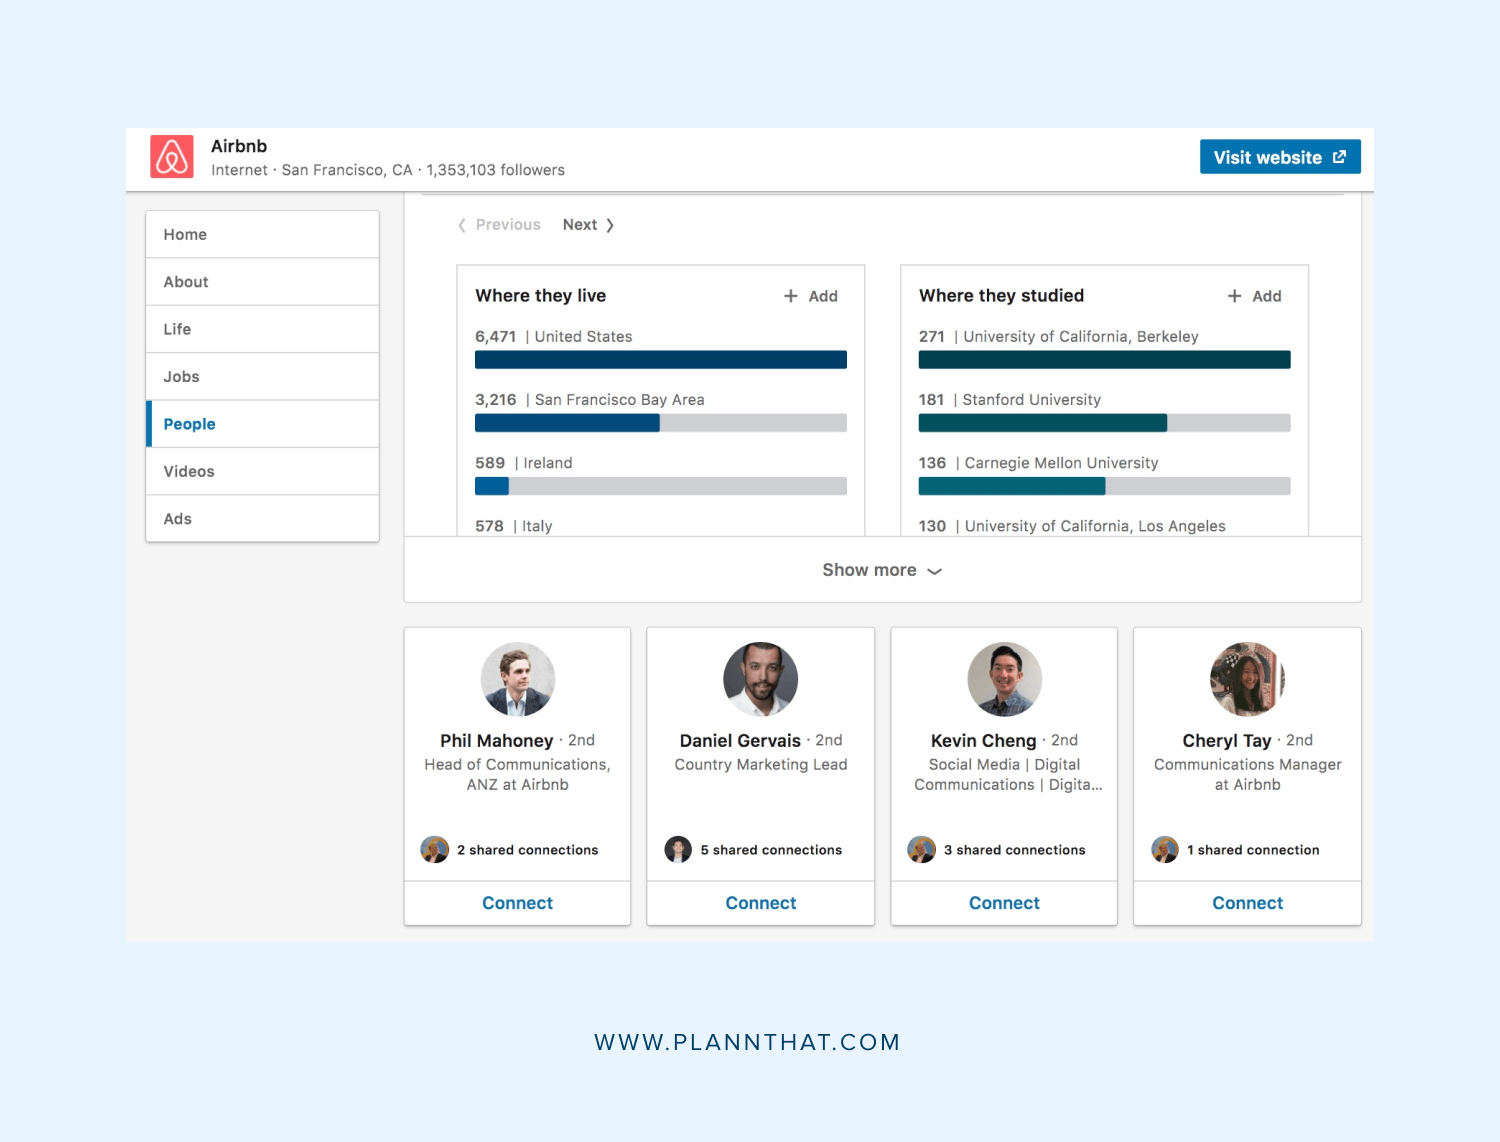This screenshot has height=1142, width=1500.
Task: Open Cheryl Tay's profile photo
Action: [x=1248, y=679]
